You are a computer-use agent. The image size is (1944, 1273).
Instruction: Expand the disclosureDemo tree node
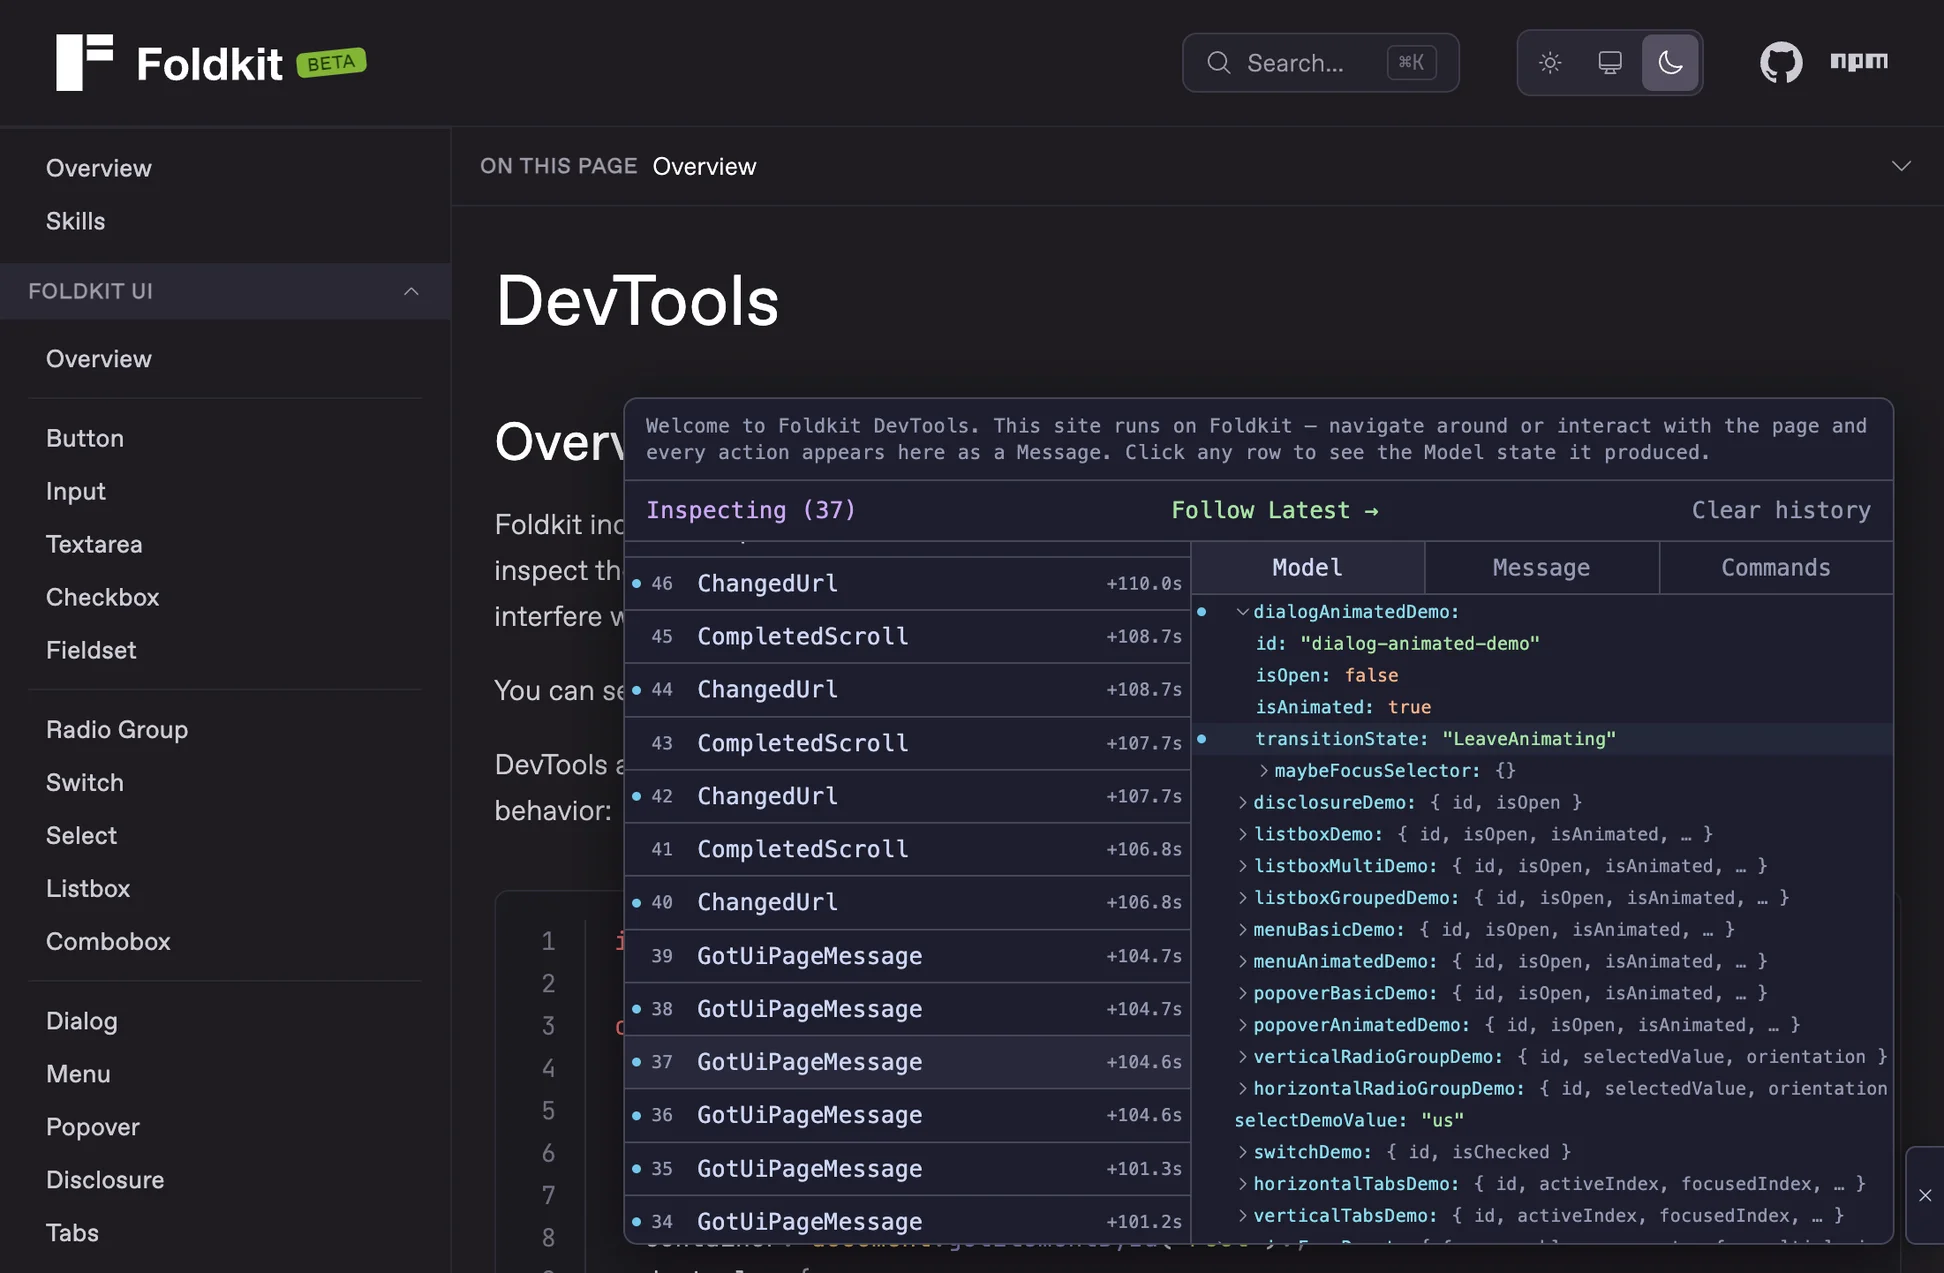pos(1241,802)
